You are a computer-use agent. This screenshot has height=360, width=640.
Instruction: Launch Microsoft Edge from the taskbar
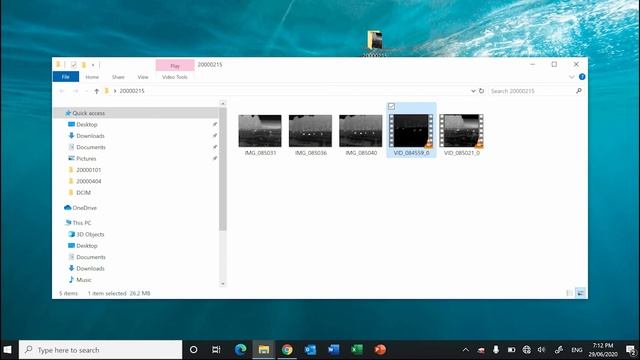[x=240, y=350]
